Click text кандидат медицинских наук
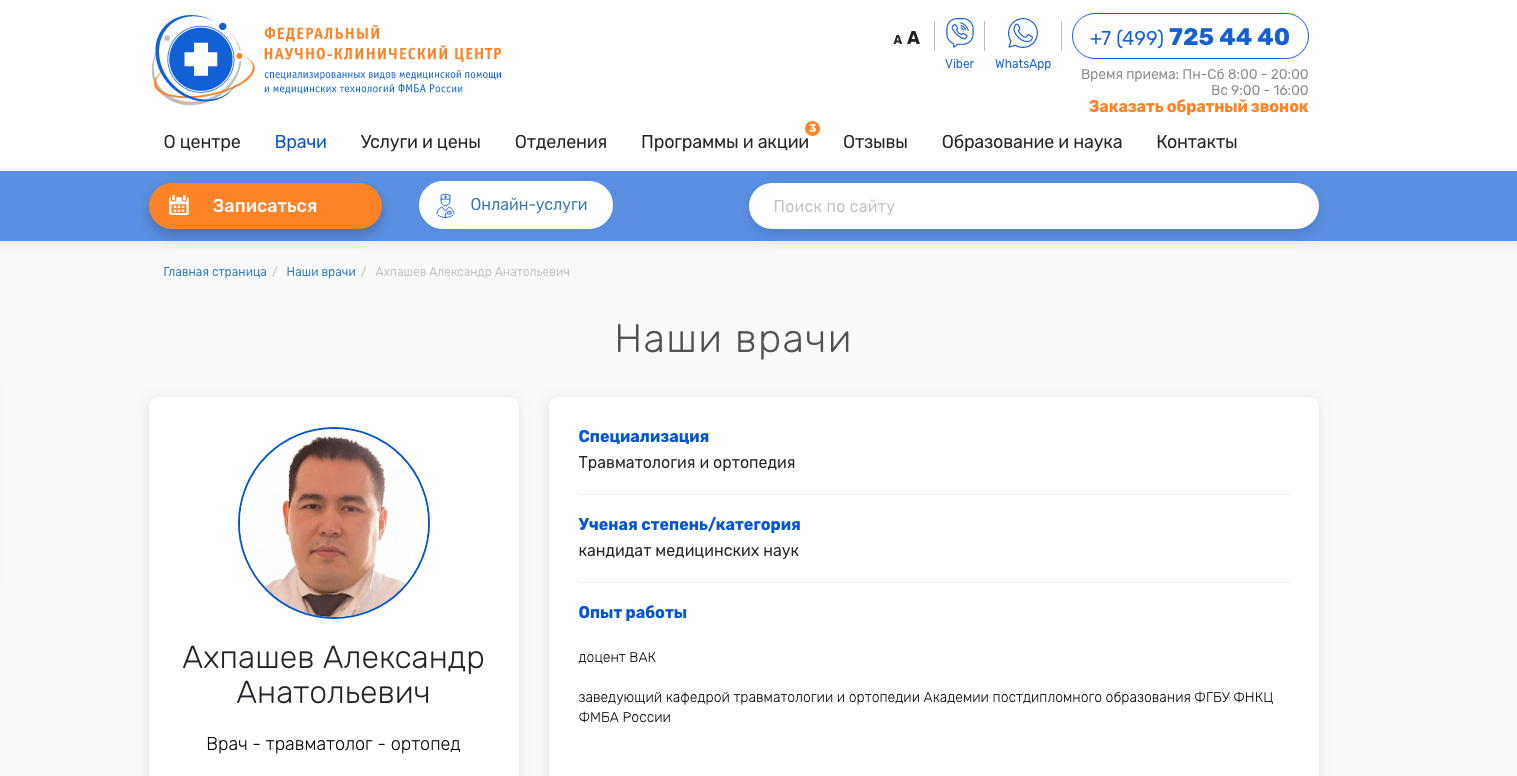Screen dimensions: 1517x776 pos(689,551)
